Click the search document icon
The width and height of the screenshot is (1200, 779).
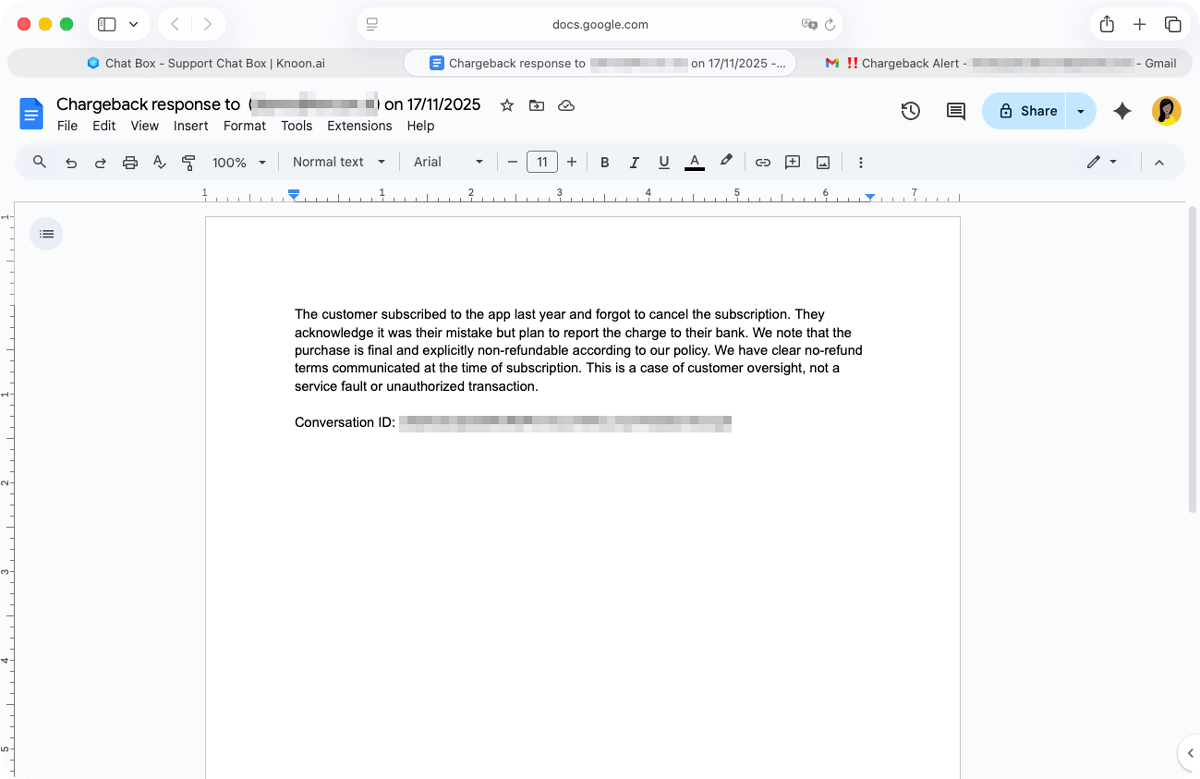[39, 161]
